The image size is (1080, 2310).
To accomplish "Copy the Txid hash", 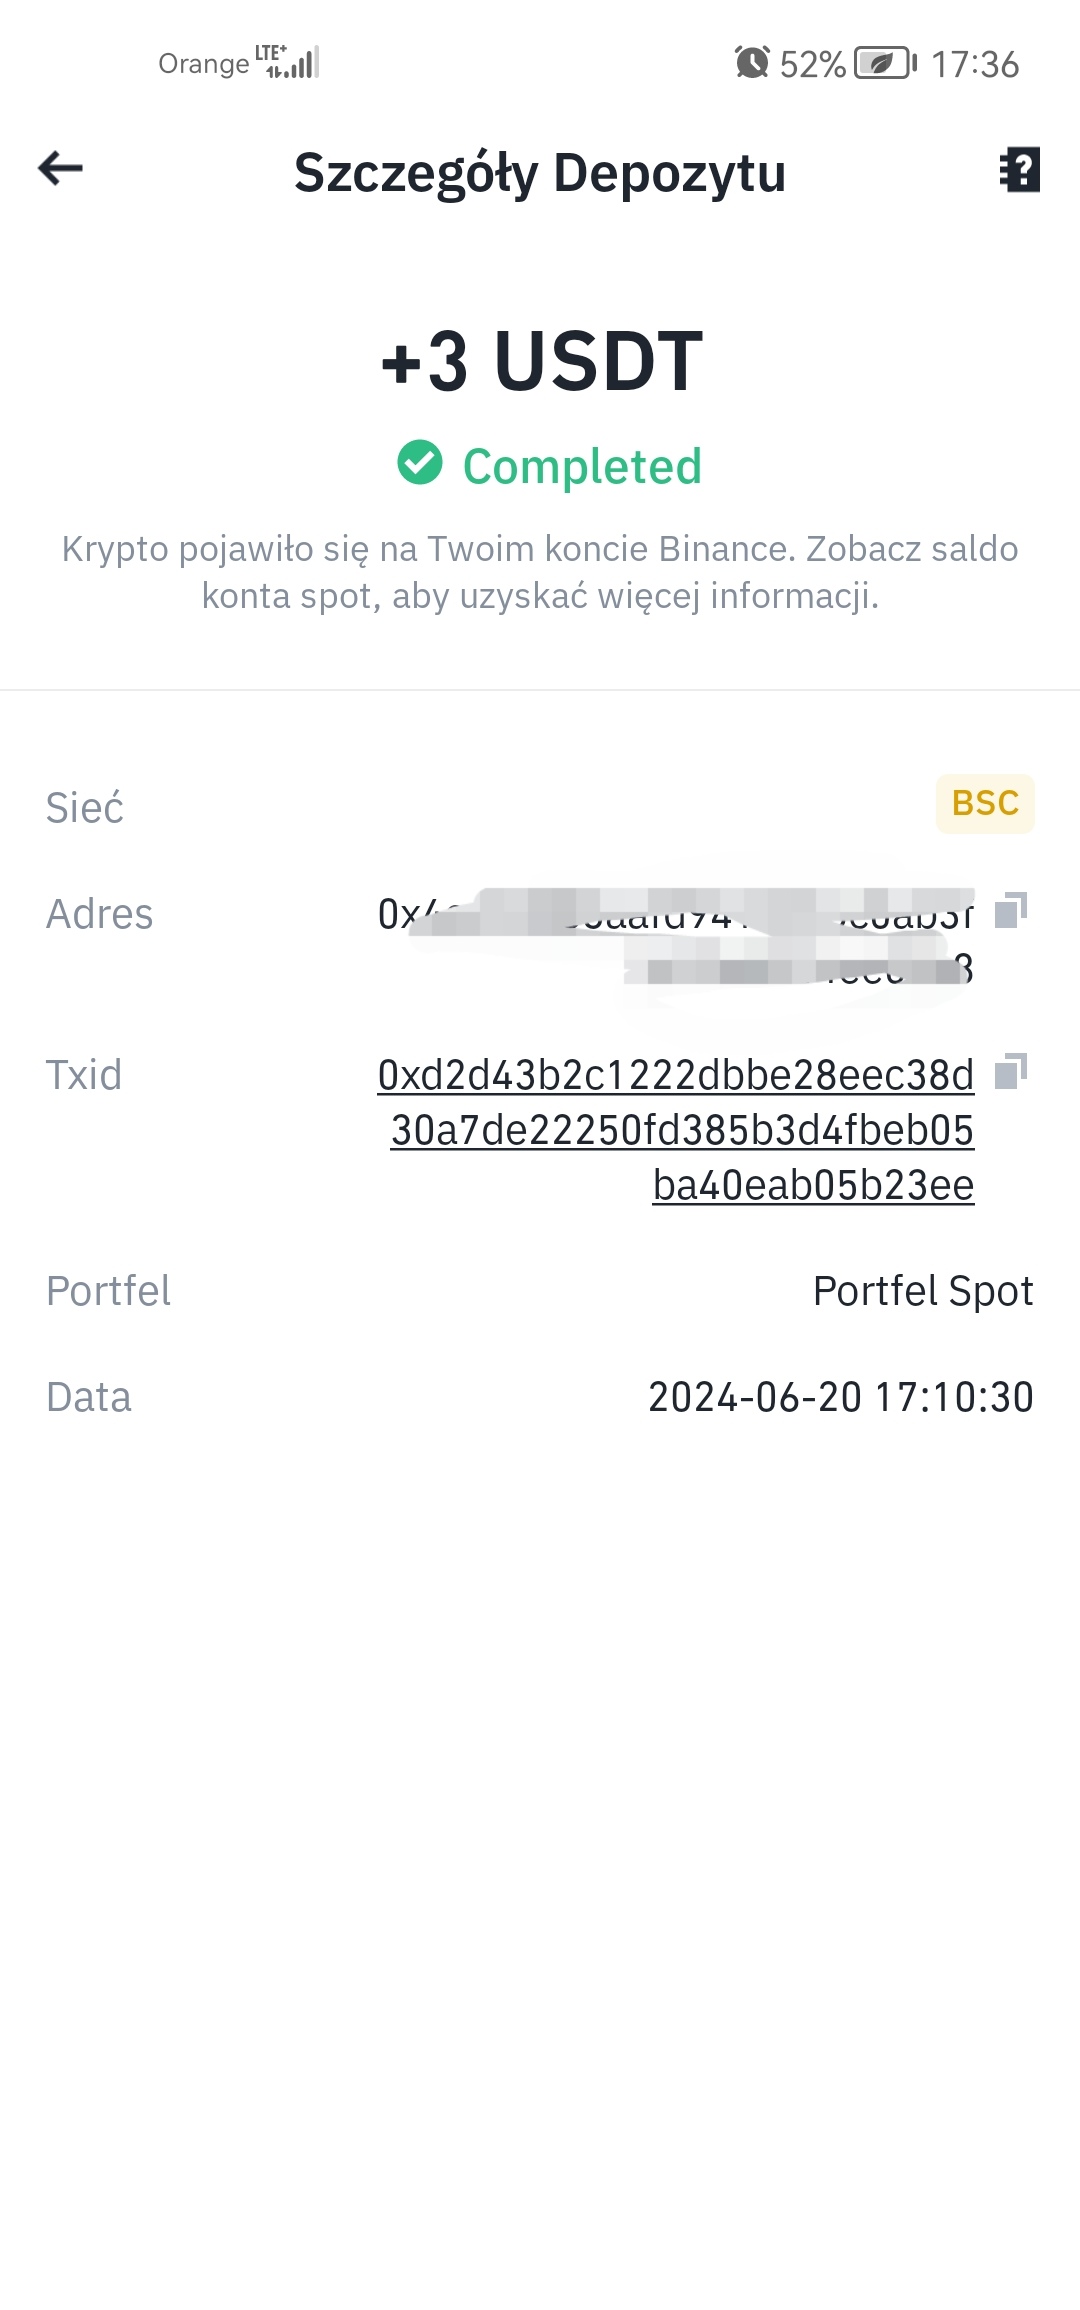I will (1011, 1071).
